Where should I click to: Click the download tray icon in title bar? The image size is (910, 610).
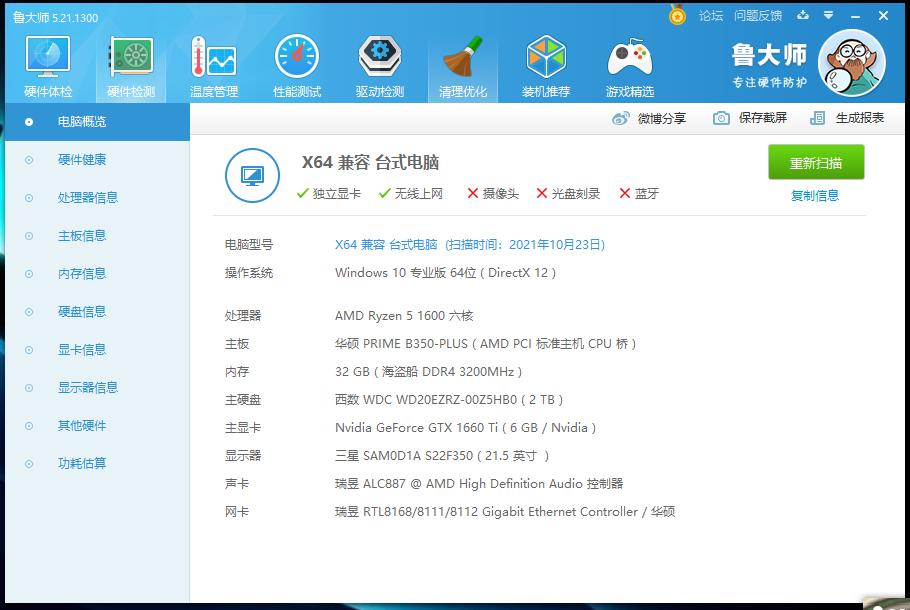click(x=803, y=15)
